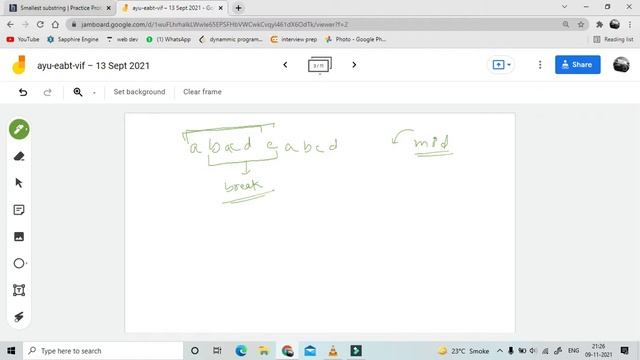Open the Photo - Google Photos bookmark
The image size is (640, 360).
(x=355, y=39)
